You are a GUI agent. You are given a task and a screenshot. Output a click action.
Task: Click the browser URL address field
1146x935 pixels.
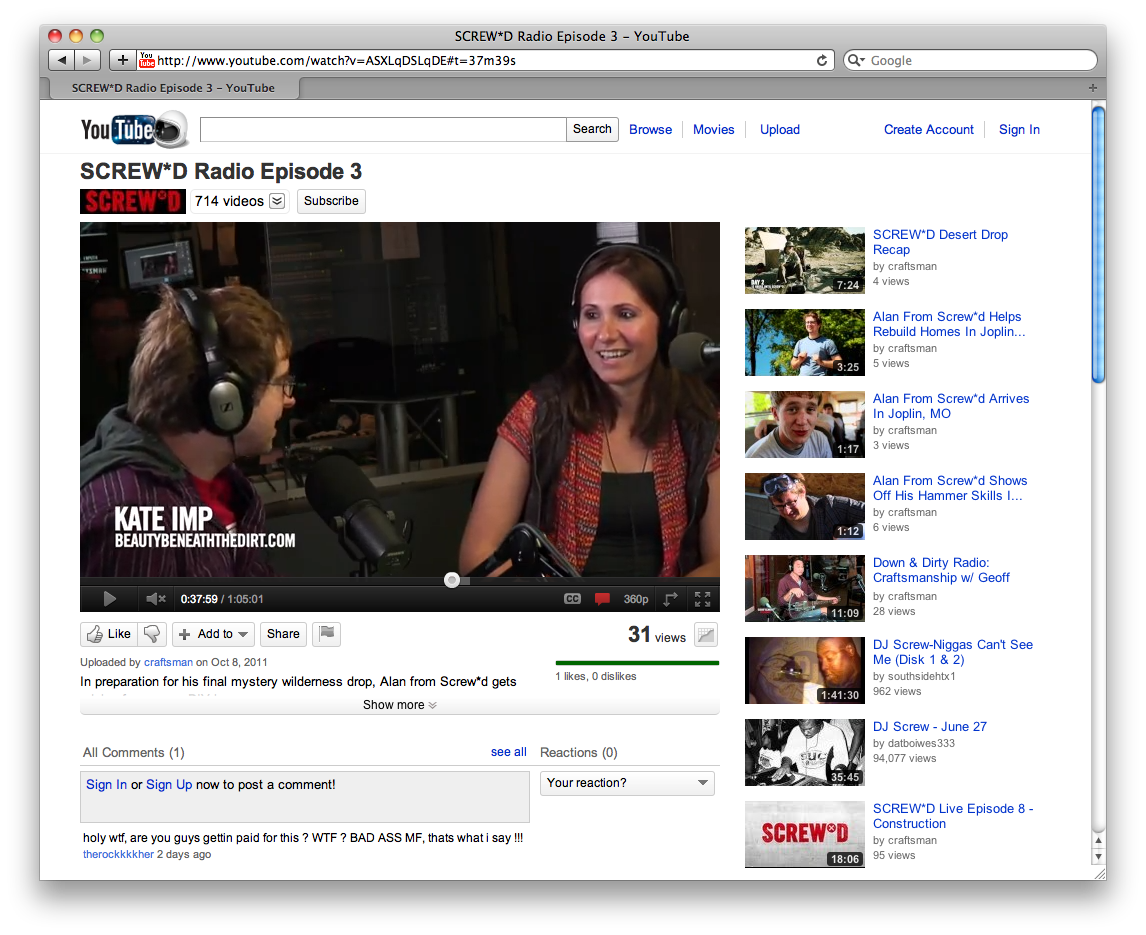[x=476, y=61]
